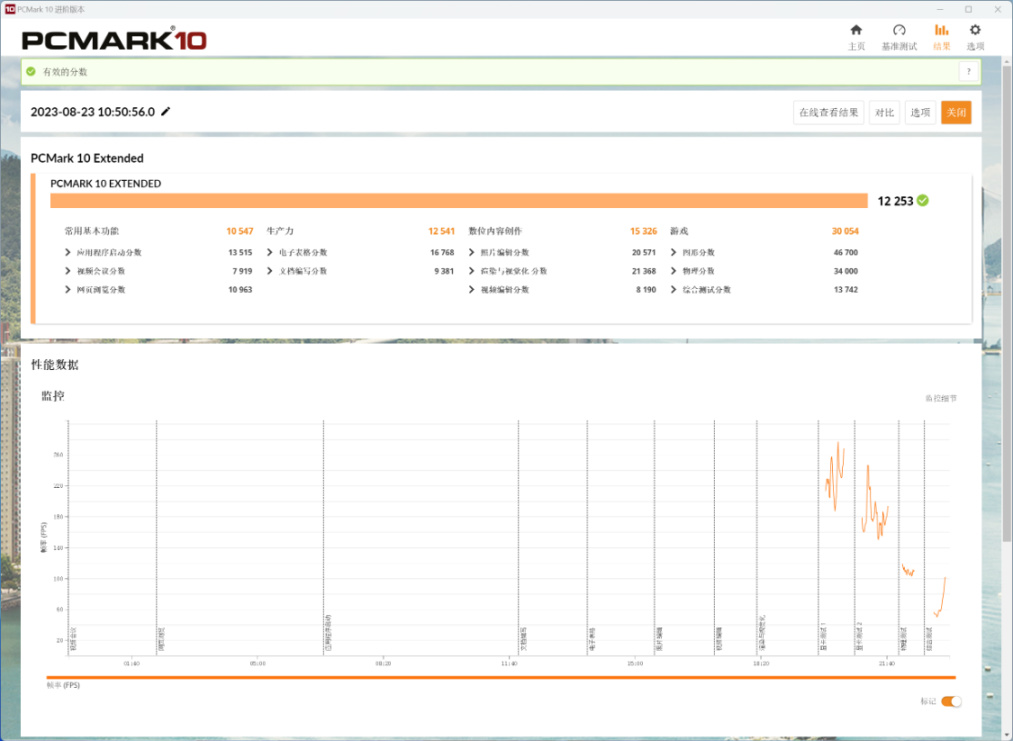The image size is (1013, 741).
Task: Open the 监控细节 monitoring details link
Action: (x=941, y=398)
